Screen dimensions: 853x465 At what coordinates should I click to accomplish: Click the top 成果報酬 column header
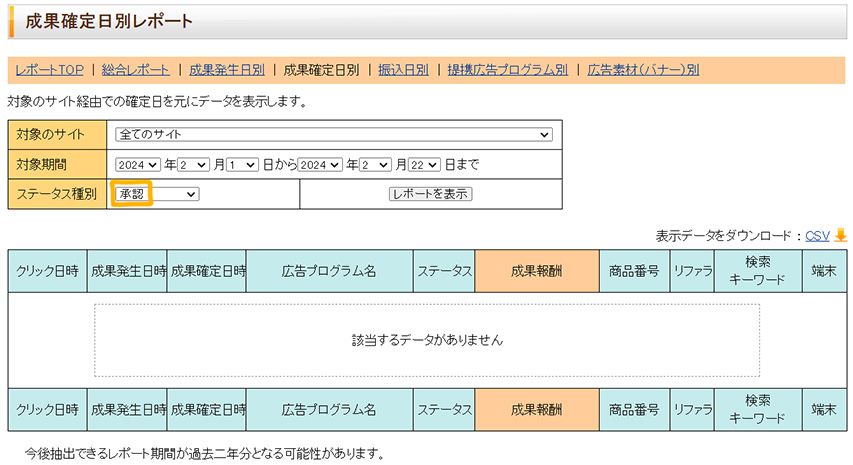[537, 271]
